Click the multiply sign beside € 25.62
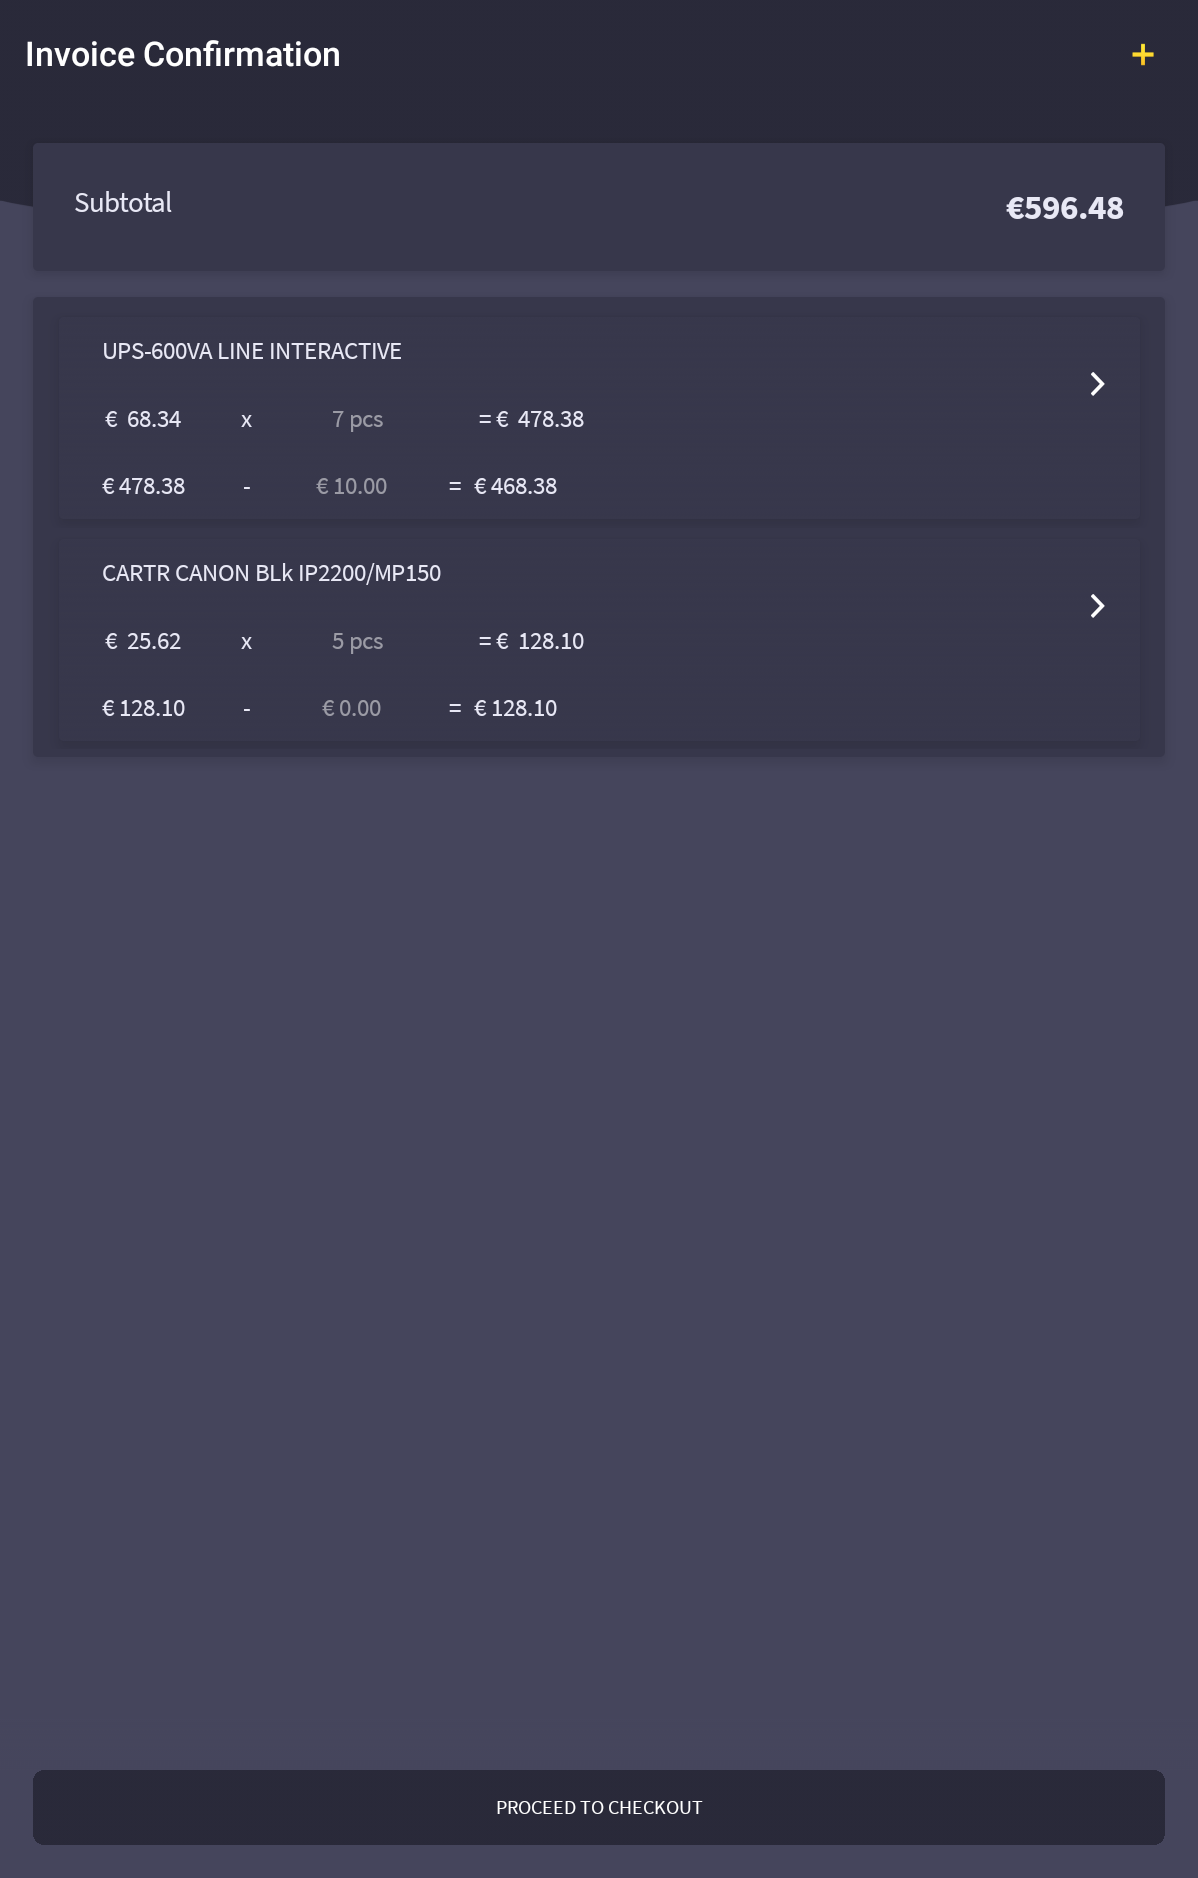The height and width of the screenshot is (1878, 1198). pos(246,643)
